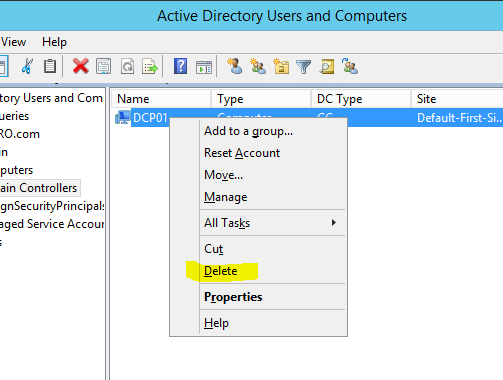Open Properties via the toolbar icon

(x=104, y=66)
